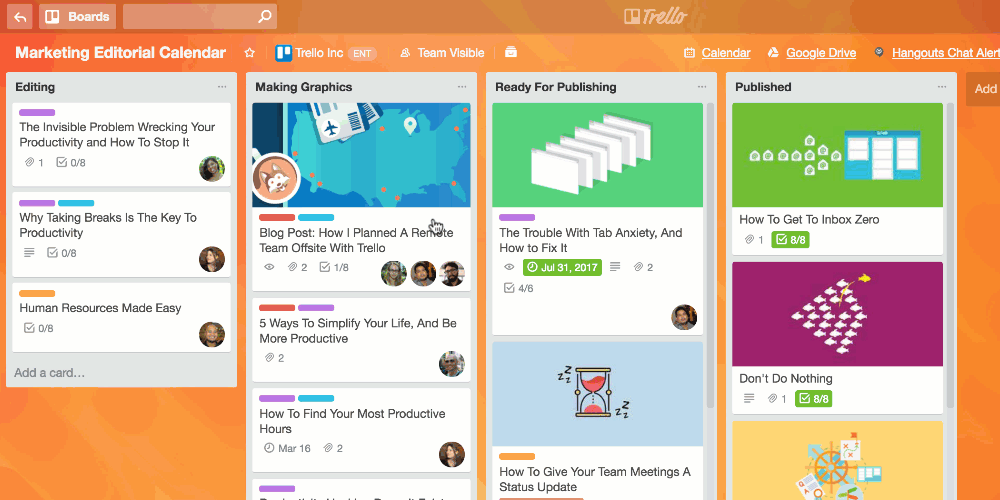Toggle the Jul 31, 2017 due date badge
Screen dimensions: 1000x500
(x=562, y=267)
